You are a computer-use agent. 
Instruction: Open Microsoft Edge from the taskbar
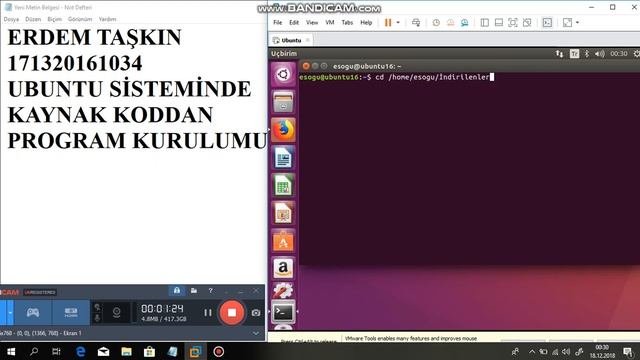point(80,351)
